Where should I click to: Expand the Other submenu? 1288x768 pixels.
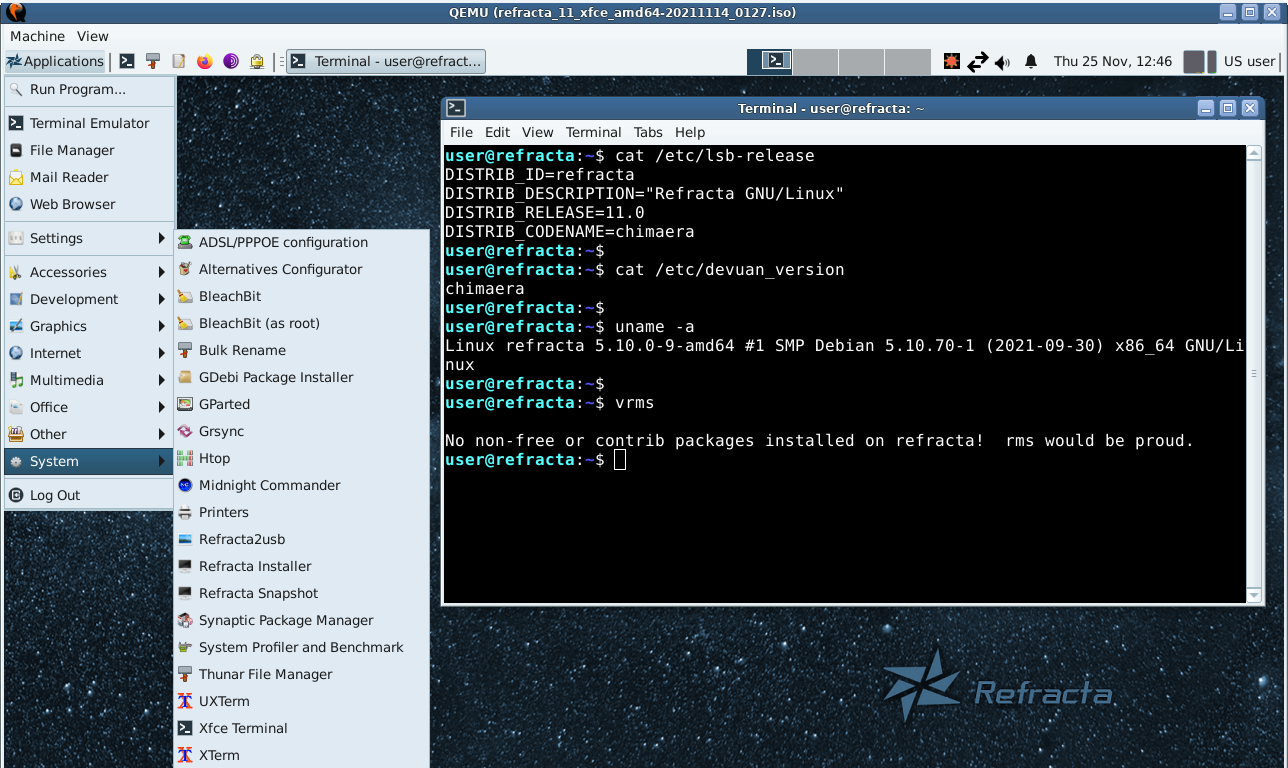(x=89, y=434)
